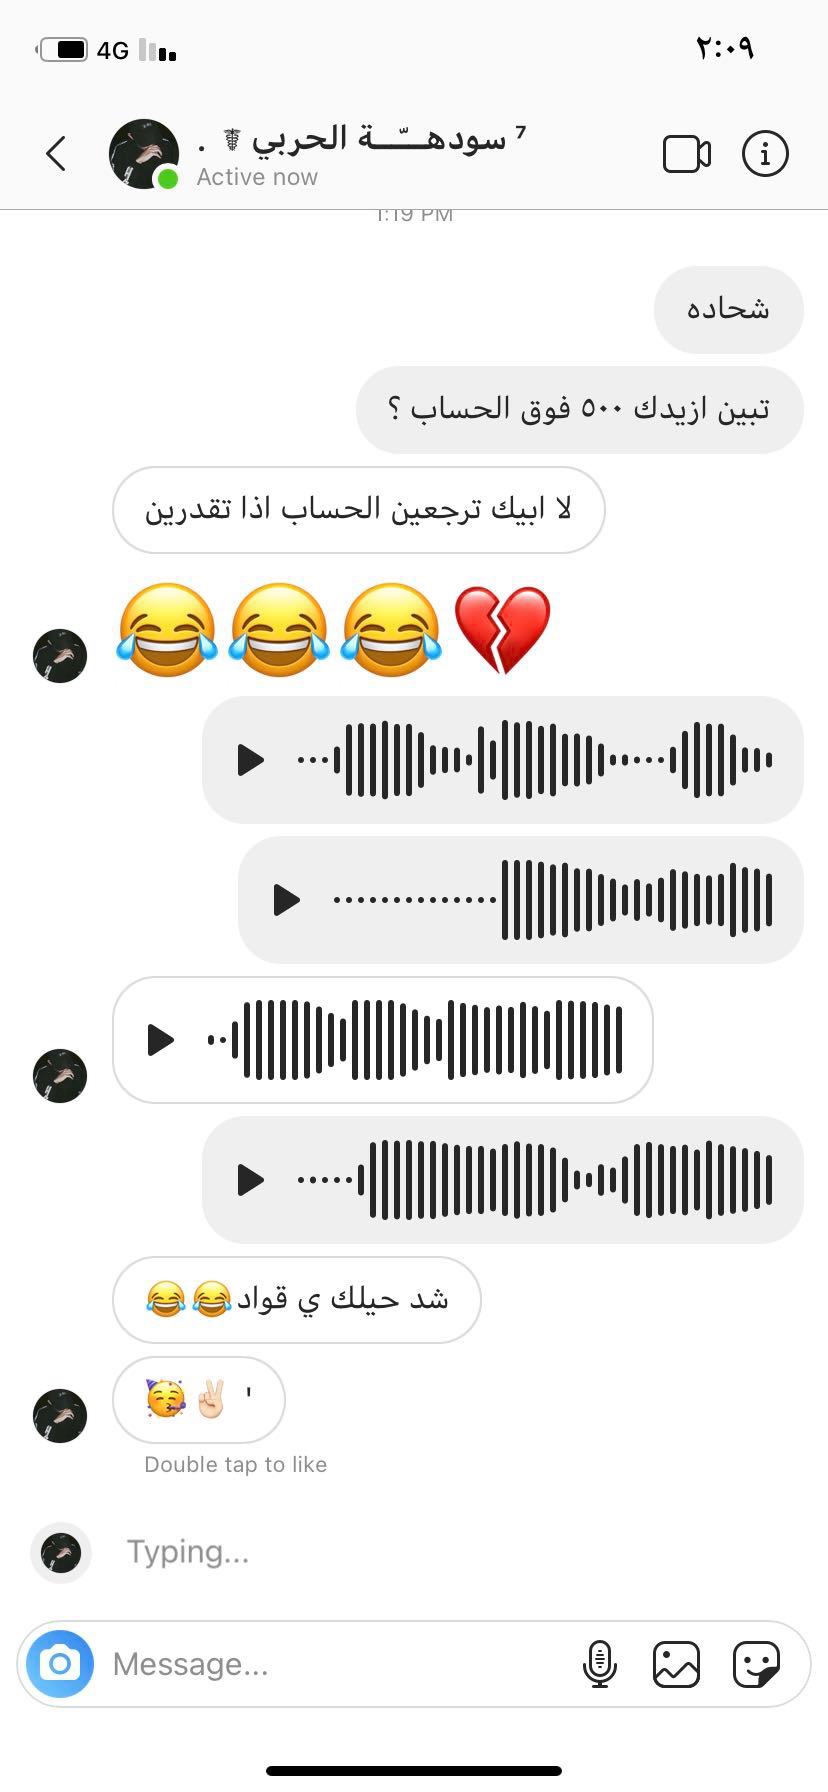
Task: Seek in first voice message waveform
Action: click(x=535, y=760)
